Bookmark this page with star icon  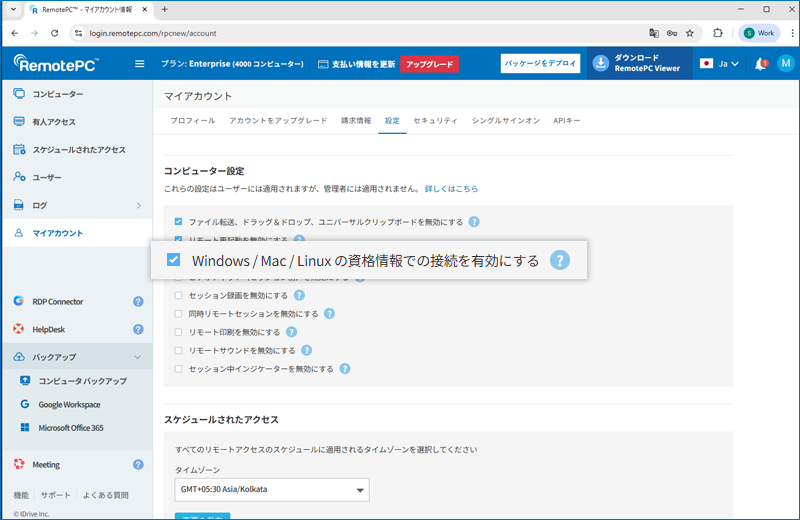(x=690, y=33)
